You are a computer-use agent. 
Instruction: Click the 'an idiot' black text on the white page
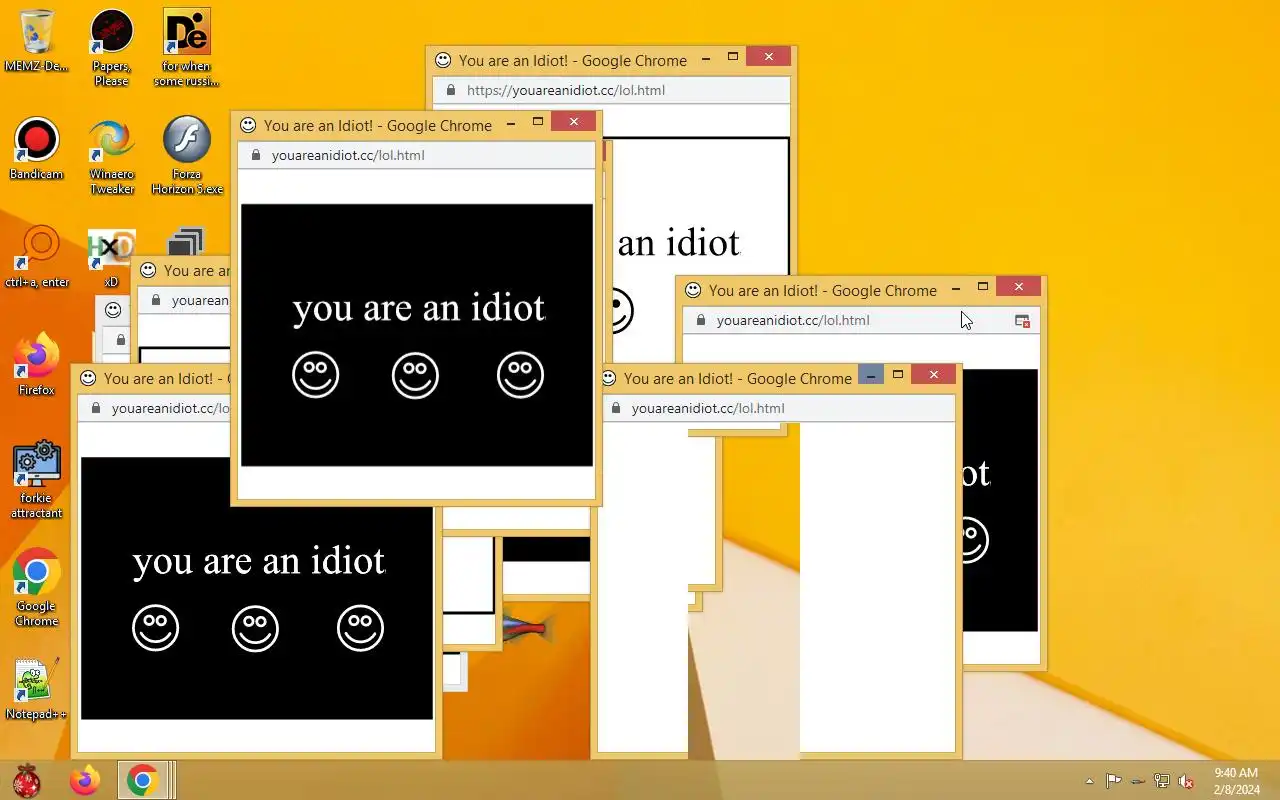tap(679, 243)
